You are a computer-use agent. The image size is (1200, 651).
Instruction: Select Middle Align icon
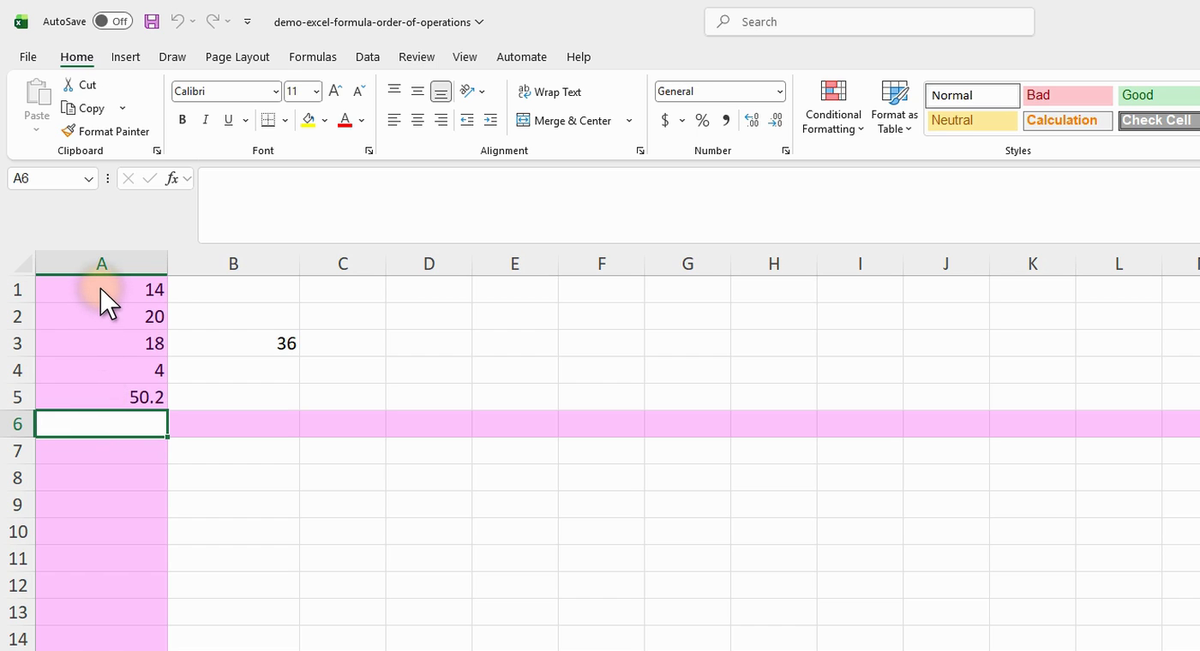point(418,91)
